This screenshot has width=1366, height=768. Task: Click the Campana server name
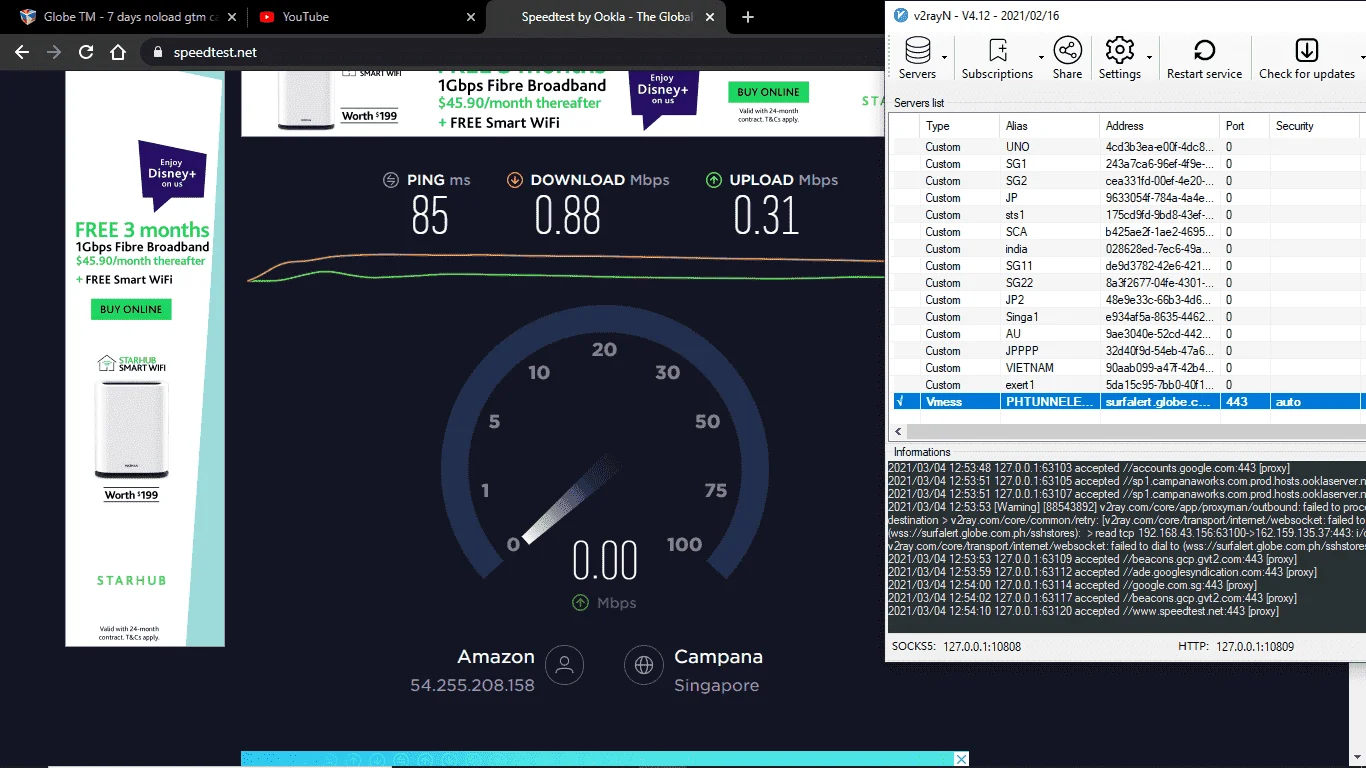point(718,657)
